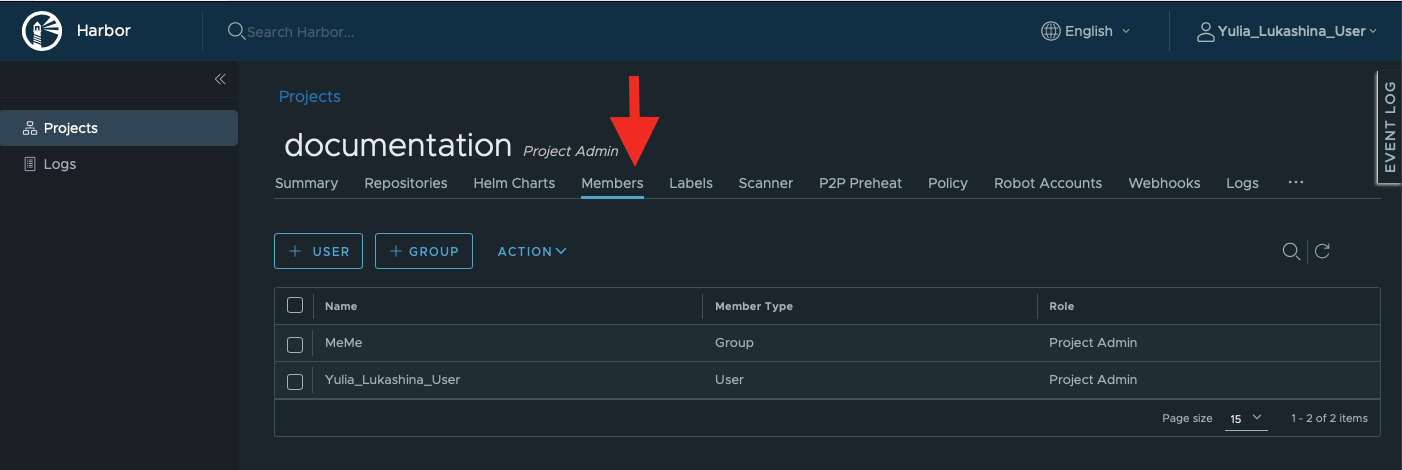Tick the select-all members checkbox
Image resolution: width=1402 pixels, height=470 pixels.
click(x=295, y=305)
